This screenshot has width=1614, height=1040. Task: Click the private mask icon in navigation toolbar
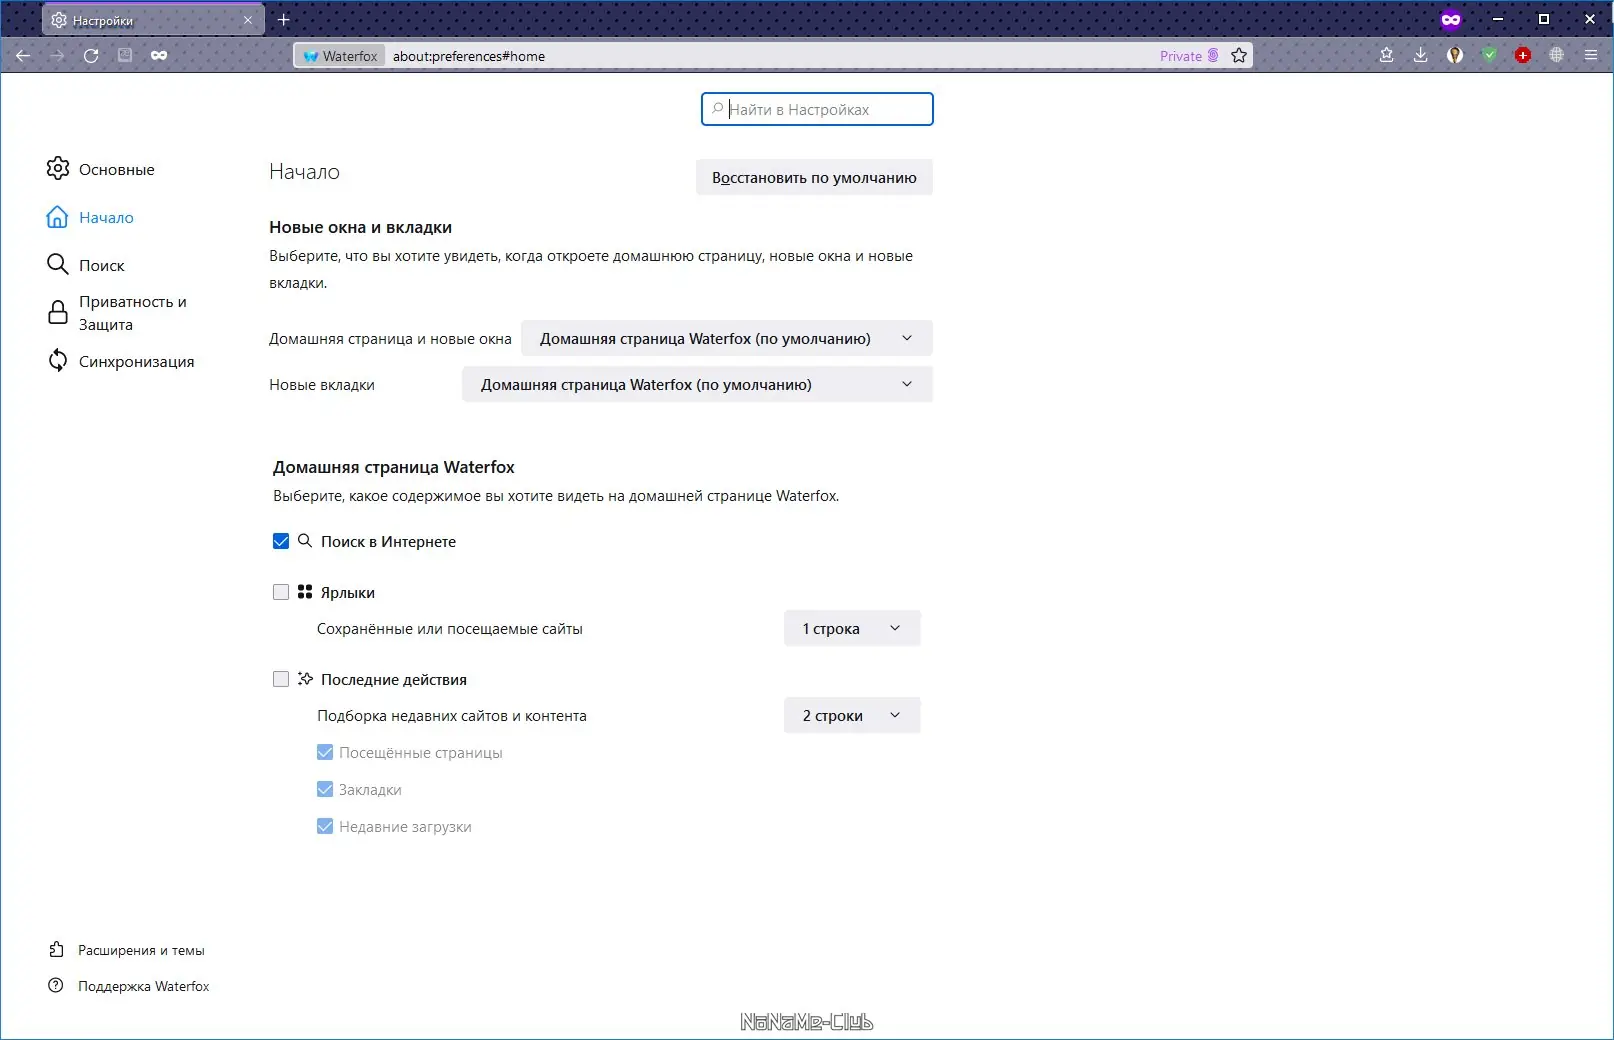[159, 56]
